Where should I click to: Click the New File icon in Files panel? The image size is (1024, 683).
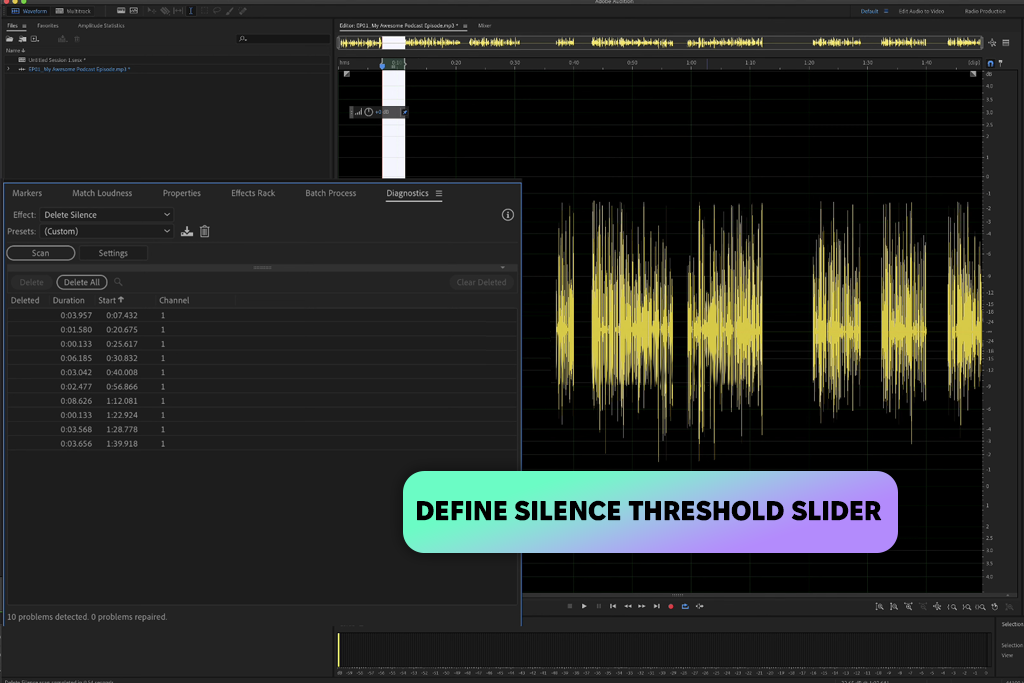pyautogui.click(x=35, y=39)
